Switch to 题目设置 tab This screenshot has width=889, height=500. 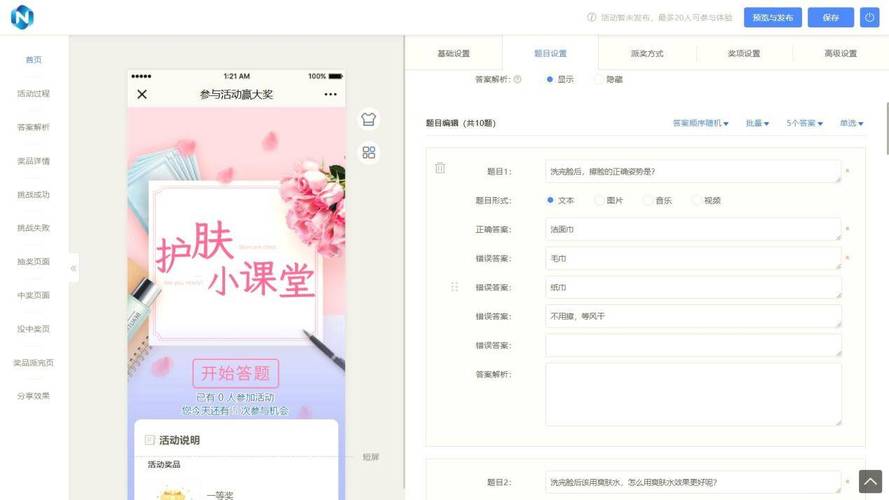pyautogui.click(x=550, y=53)
